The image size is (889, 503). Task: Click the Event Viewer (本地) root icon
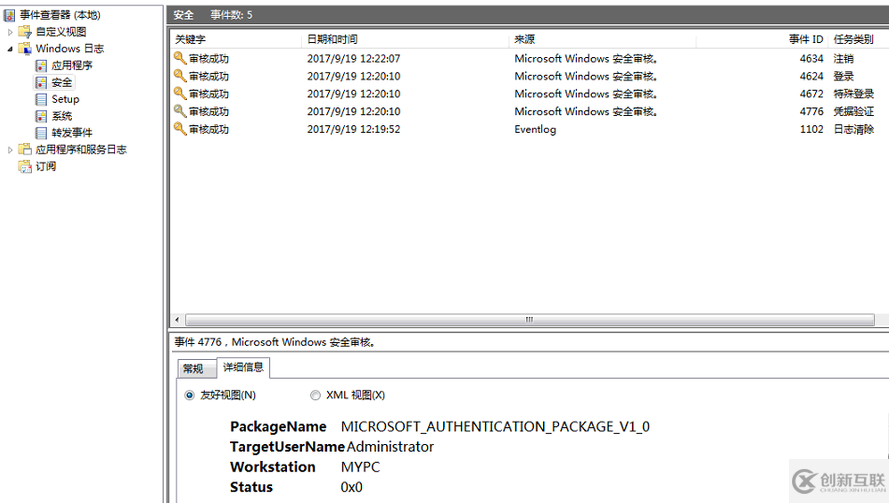10,15
